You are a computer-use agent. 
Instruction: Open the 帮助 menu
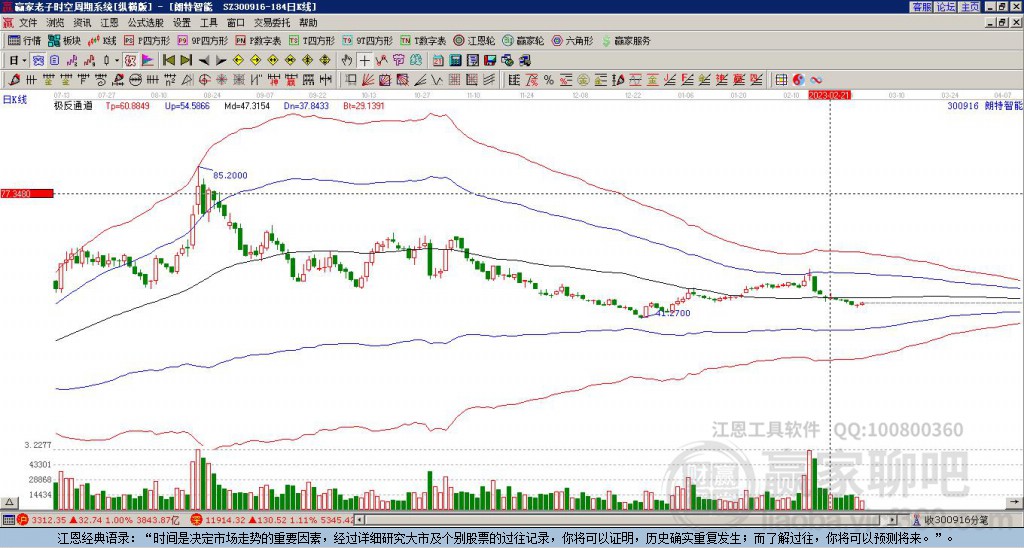pos(308,23)
